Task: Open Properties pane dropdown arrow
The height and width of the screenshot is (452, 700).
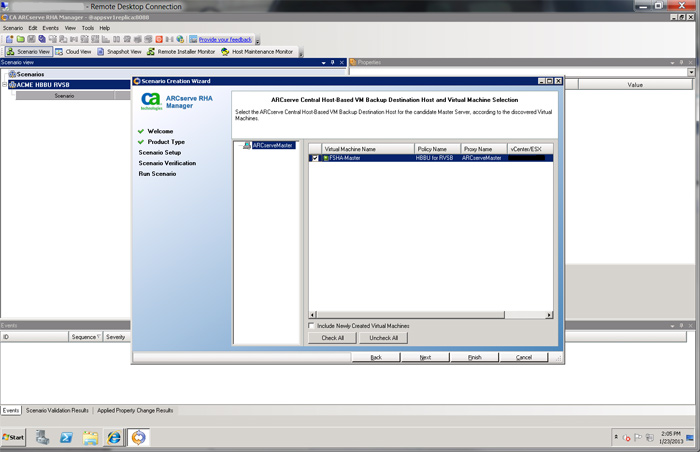Action: (x=672, y=63)
